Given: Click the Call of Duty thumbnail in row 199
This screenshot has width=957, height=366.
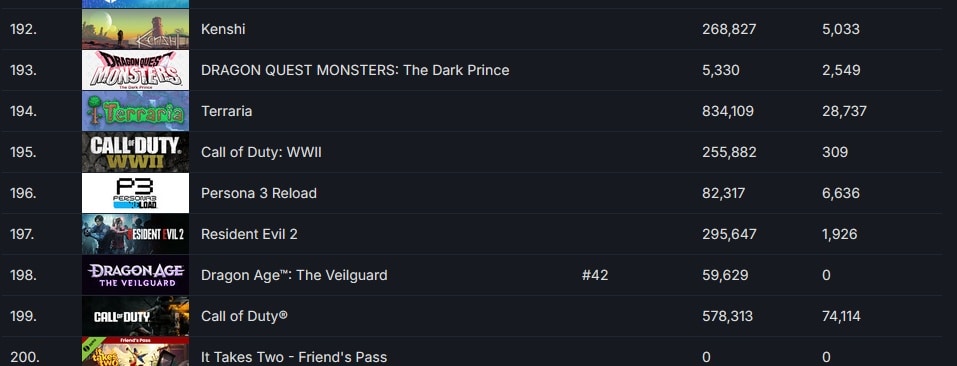Looking at the screenshot, I should click(x=135, y=316).
